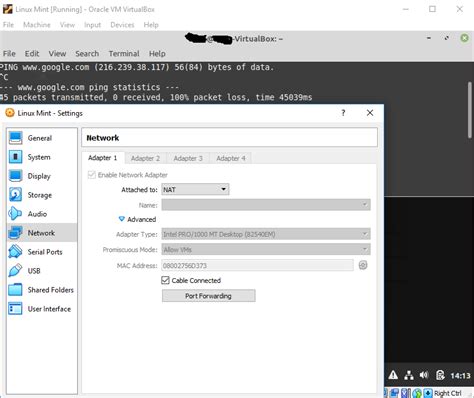Close the terminal with green button
This screenshot has width=474, height=398.
tap(464, 38)
